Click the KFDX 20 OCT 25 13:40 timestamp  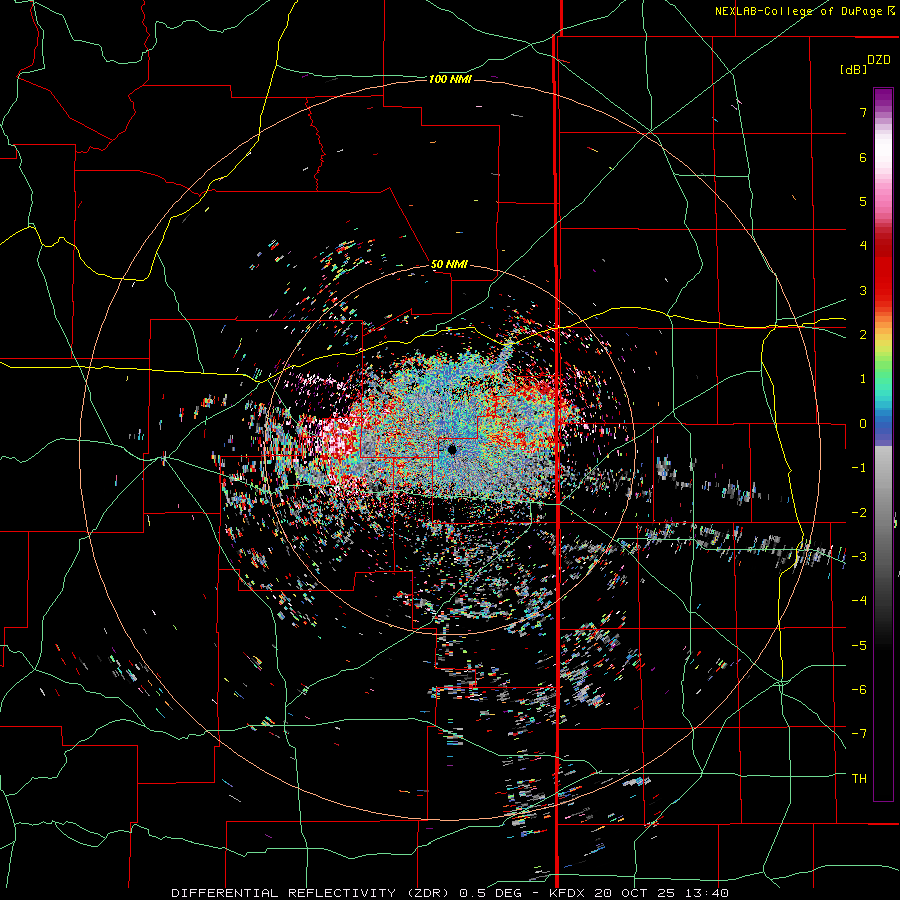point(639,893)
